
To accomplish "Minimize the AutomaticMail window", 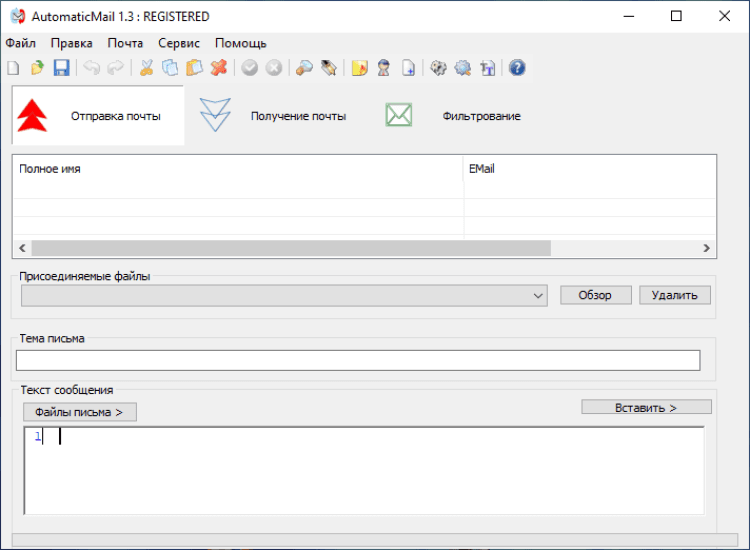I will pos(629,16).
